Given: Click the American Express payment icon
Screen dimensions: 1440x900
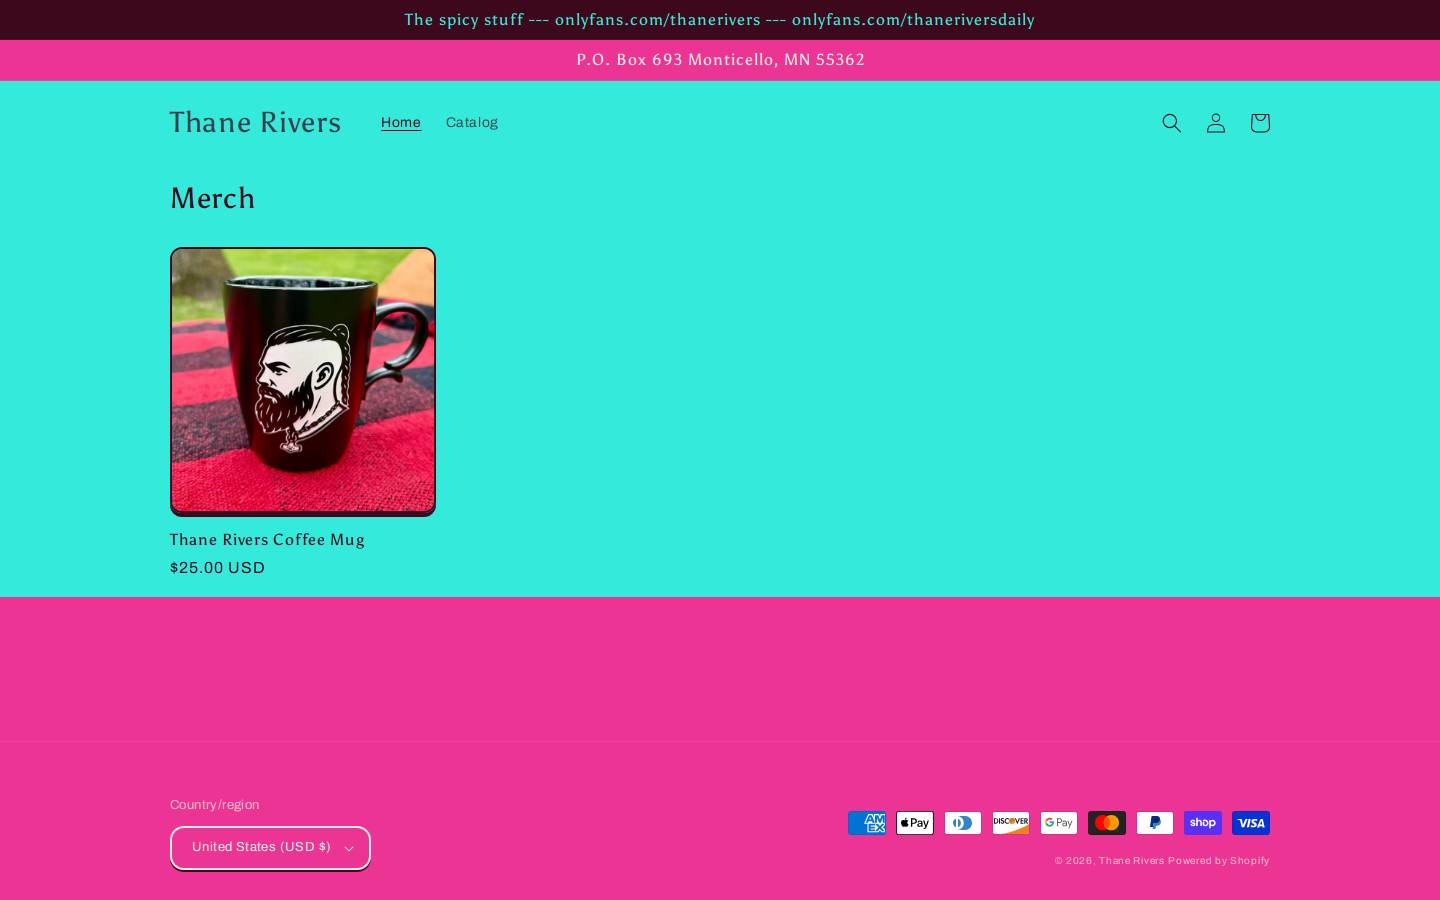Looking at the screenshot, I should coord(867,823).
